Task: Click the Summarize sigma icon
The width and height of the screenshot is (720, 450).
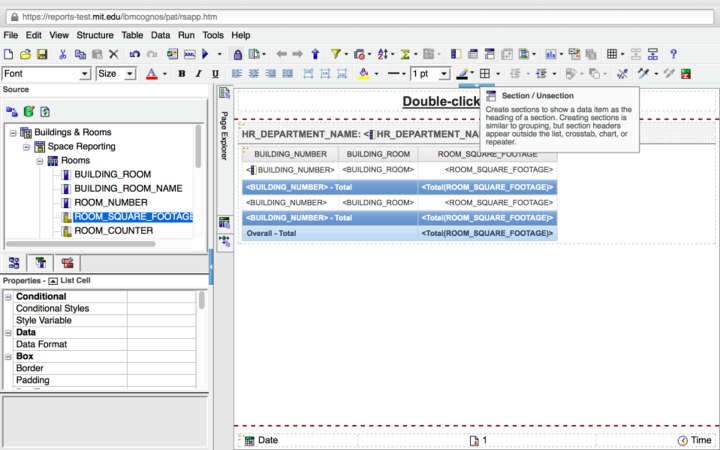Action: tap(406, 54)
